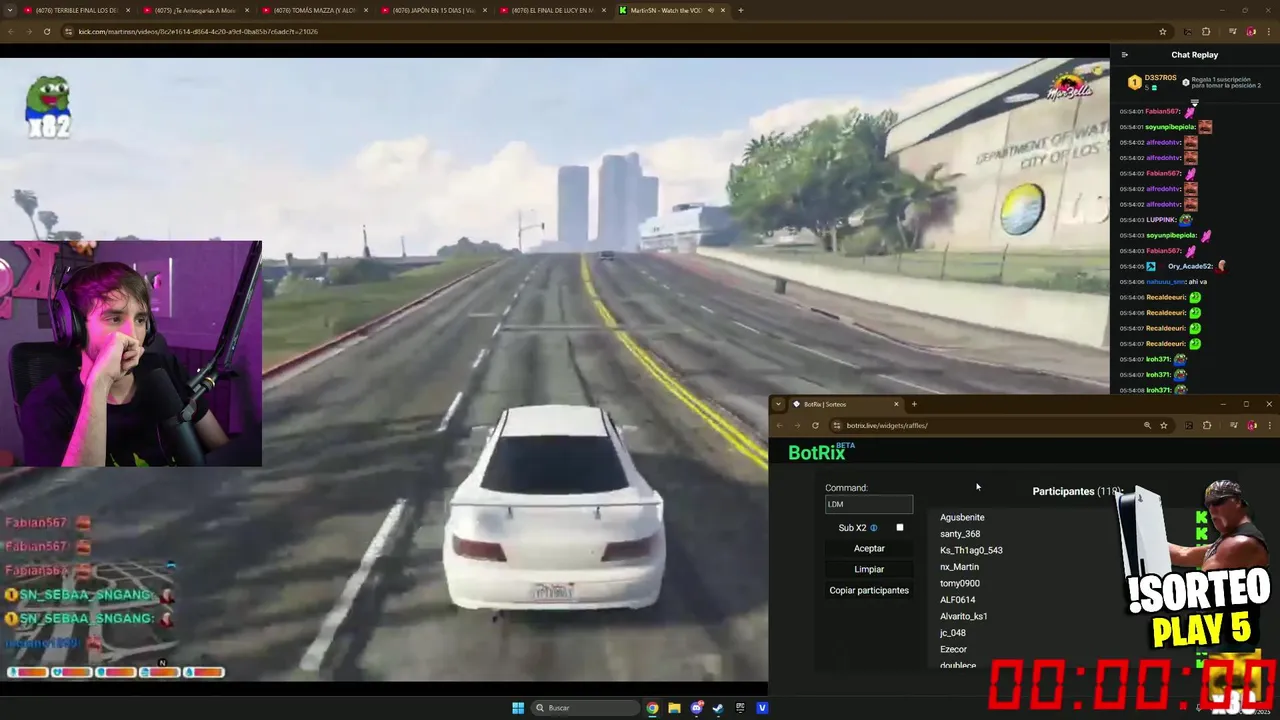Screen dimensions: 1280x720
Task: Select participant nx_Martin
Action: click(x=959, y=567)
